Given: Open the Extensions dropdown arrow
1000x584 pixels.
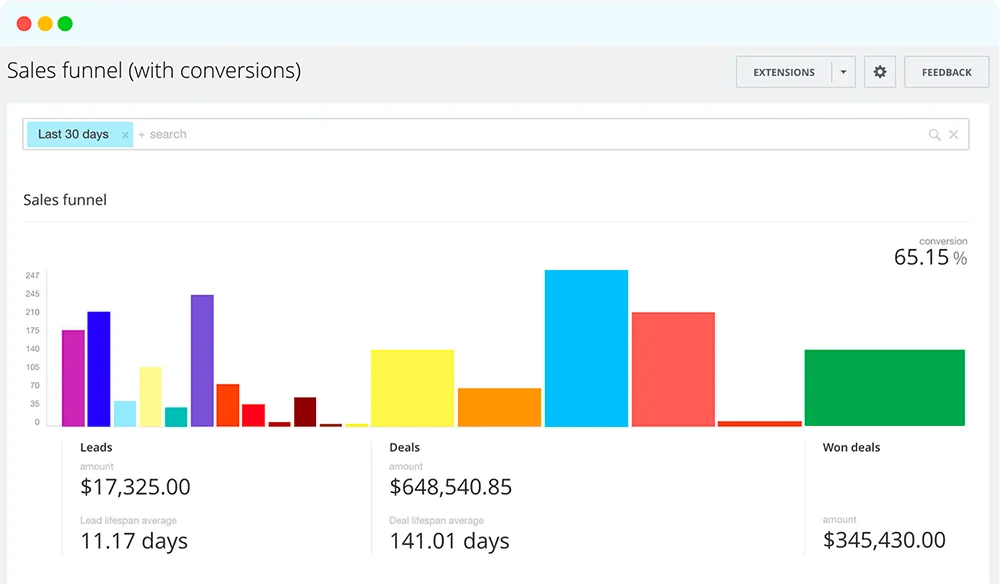Looking at the screenshot, I should click(x=843, y=71).
